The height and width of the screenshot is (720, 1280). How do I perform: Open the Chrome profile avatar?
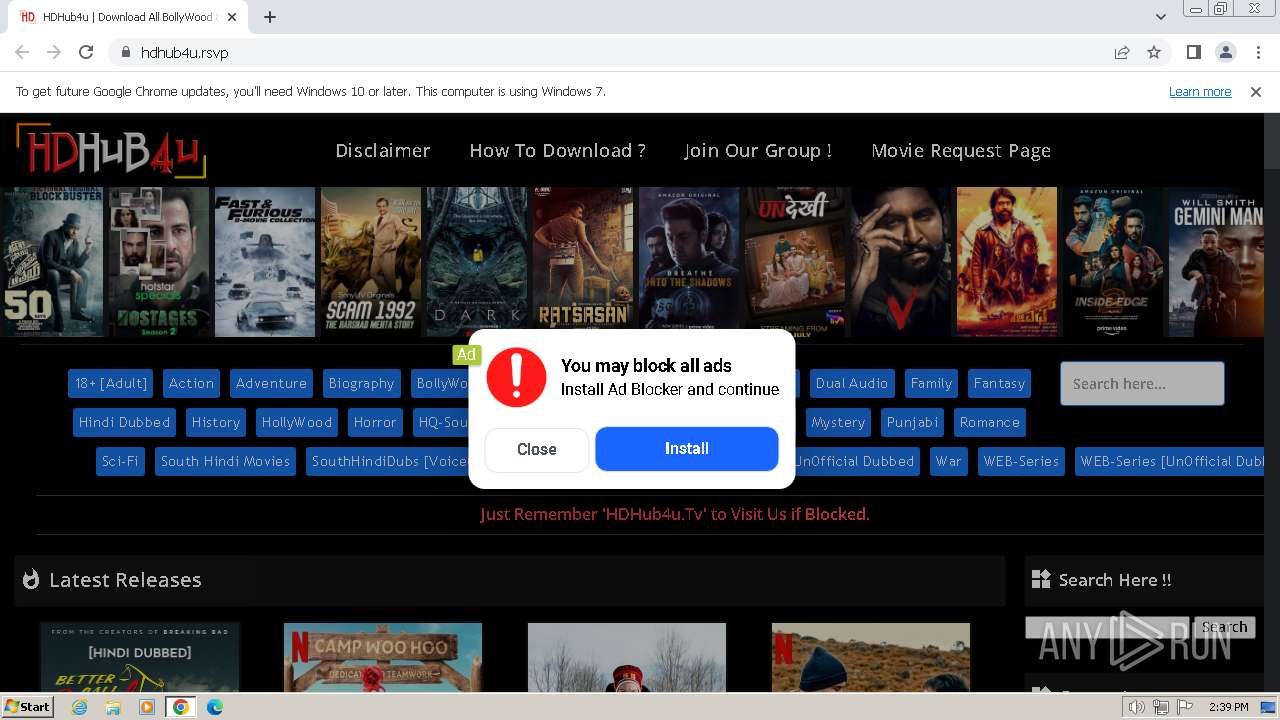pos(1225,52)
